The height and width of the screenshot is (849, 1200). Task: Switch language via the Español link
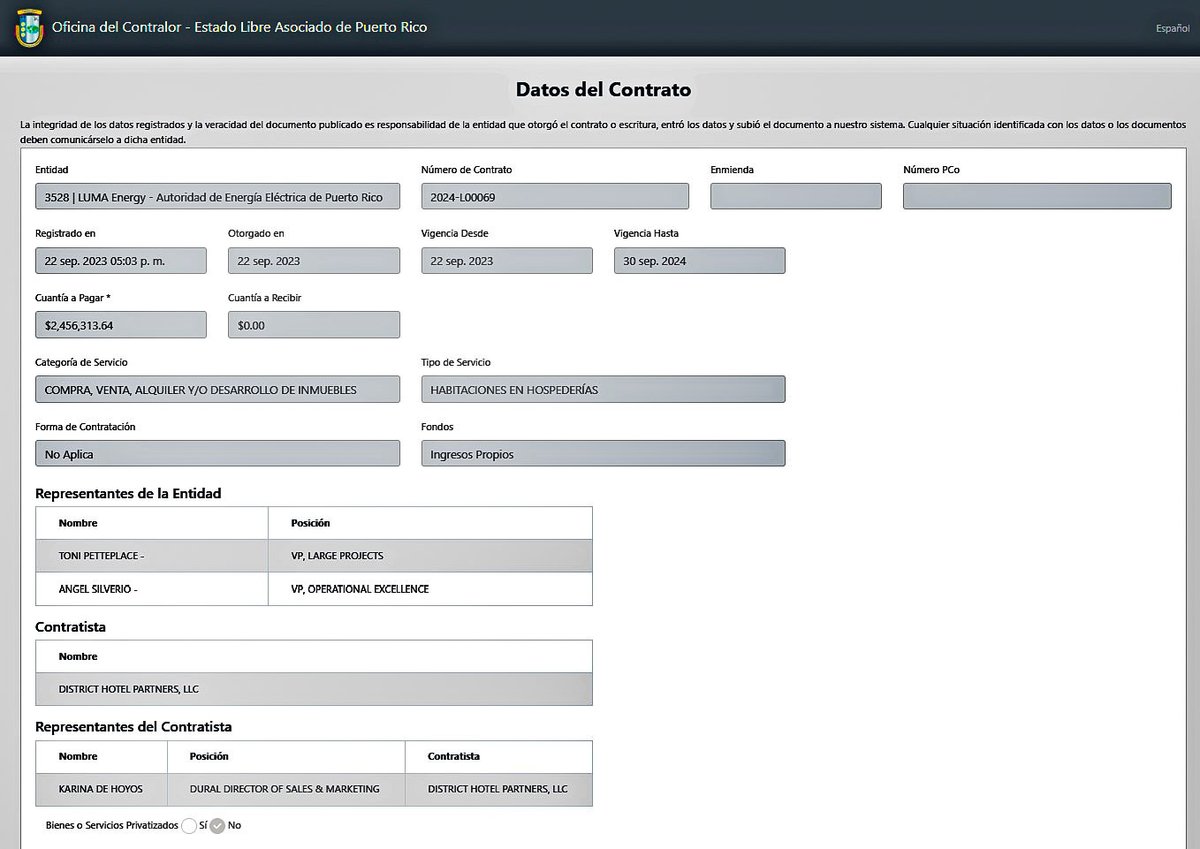1172,28
